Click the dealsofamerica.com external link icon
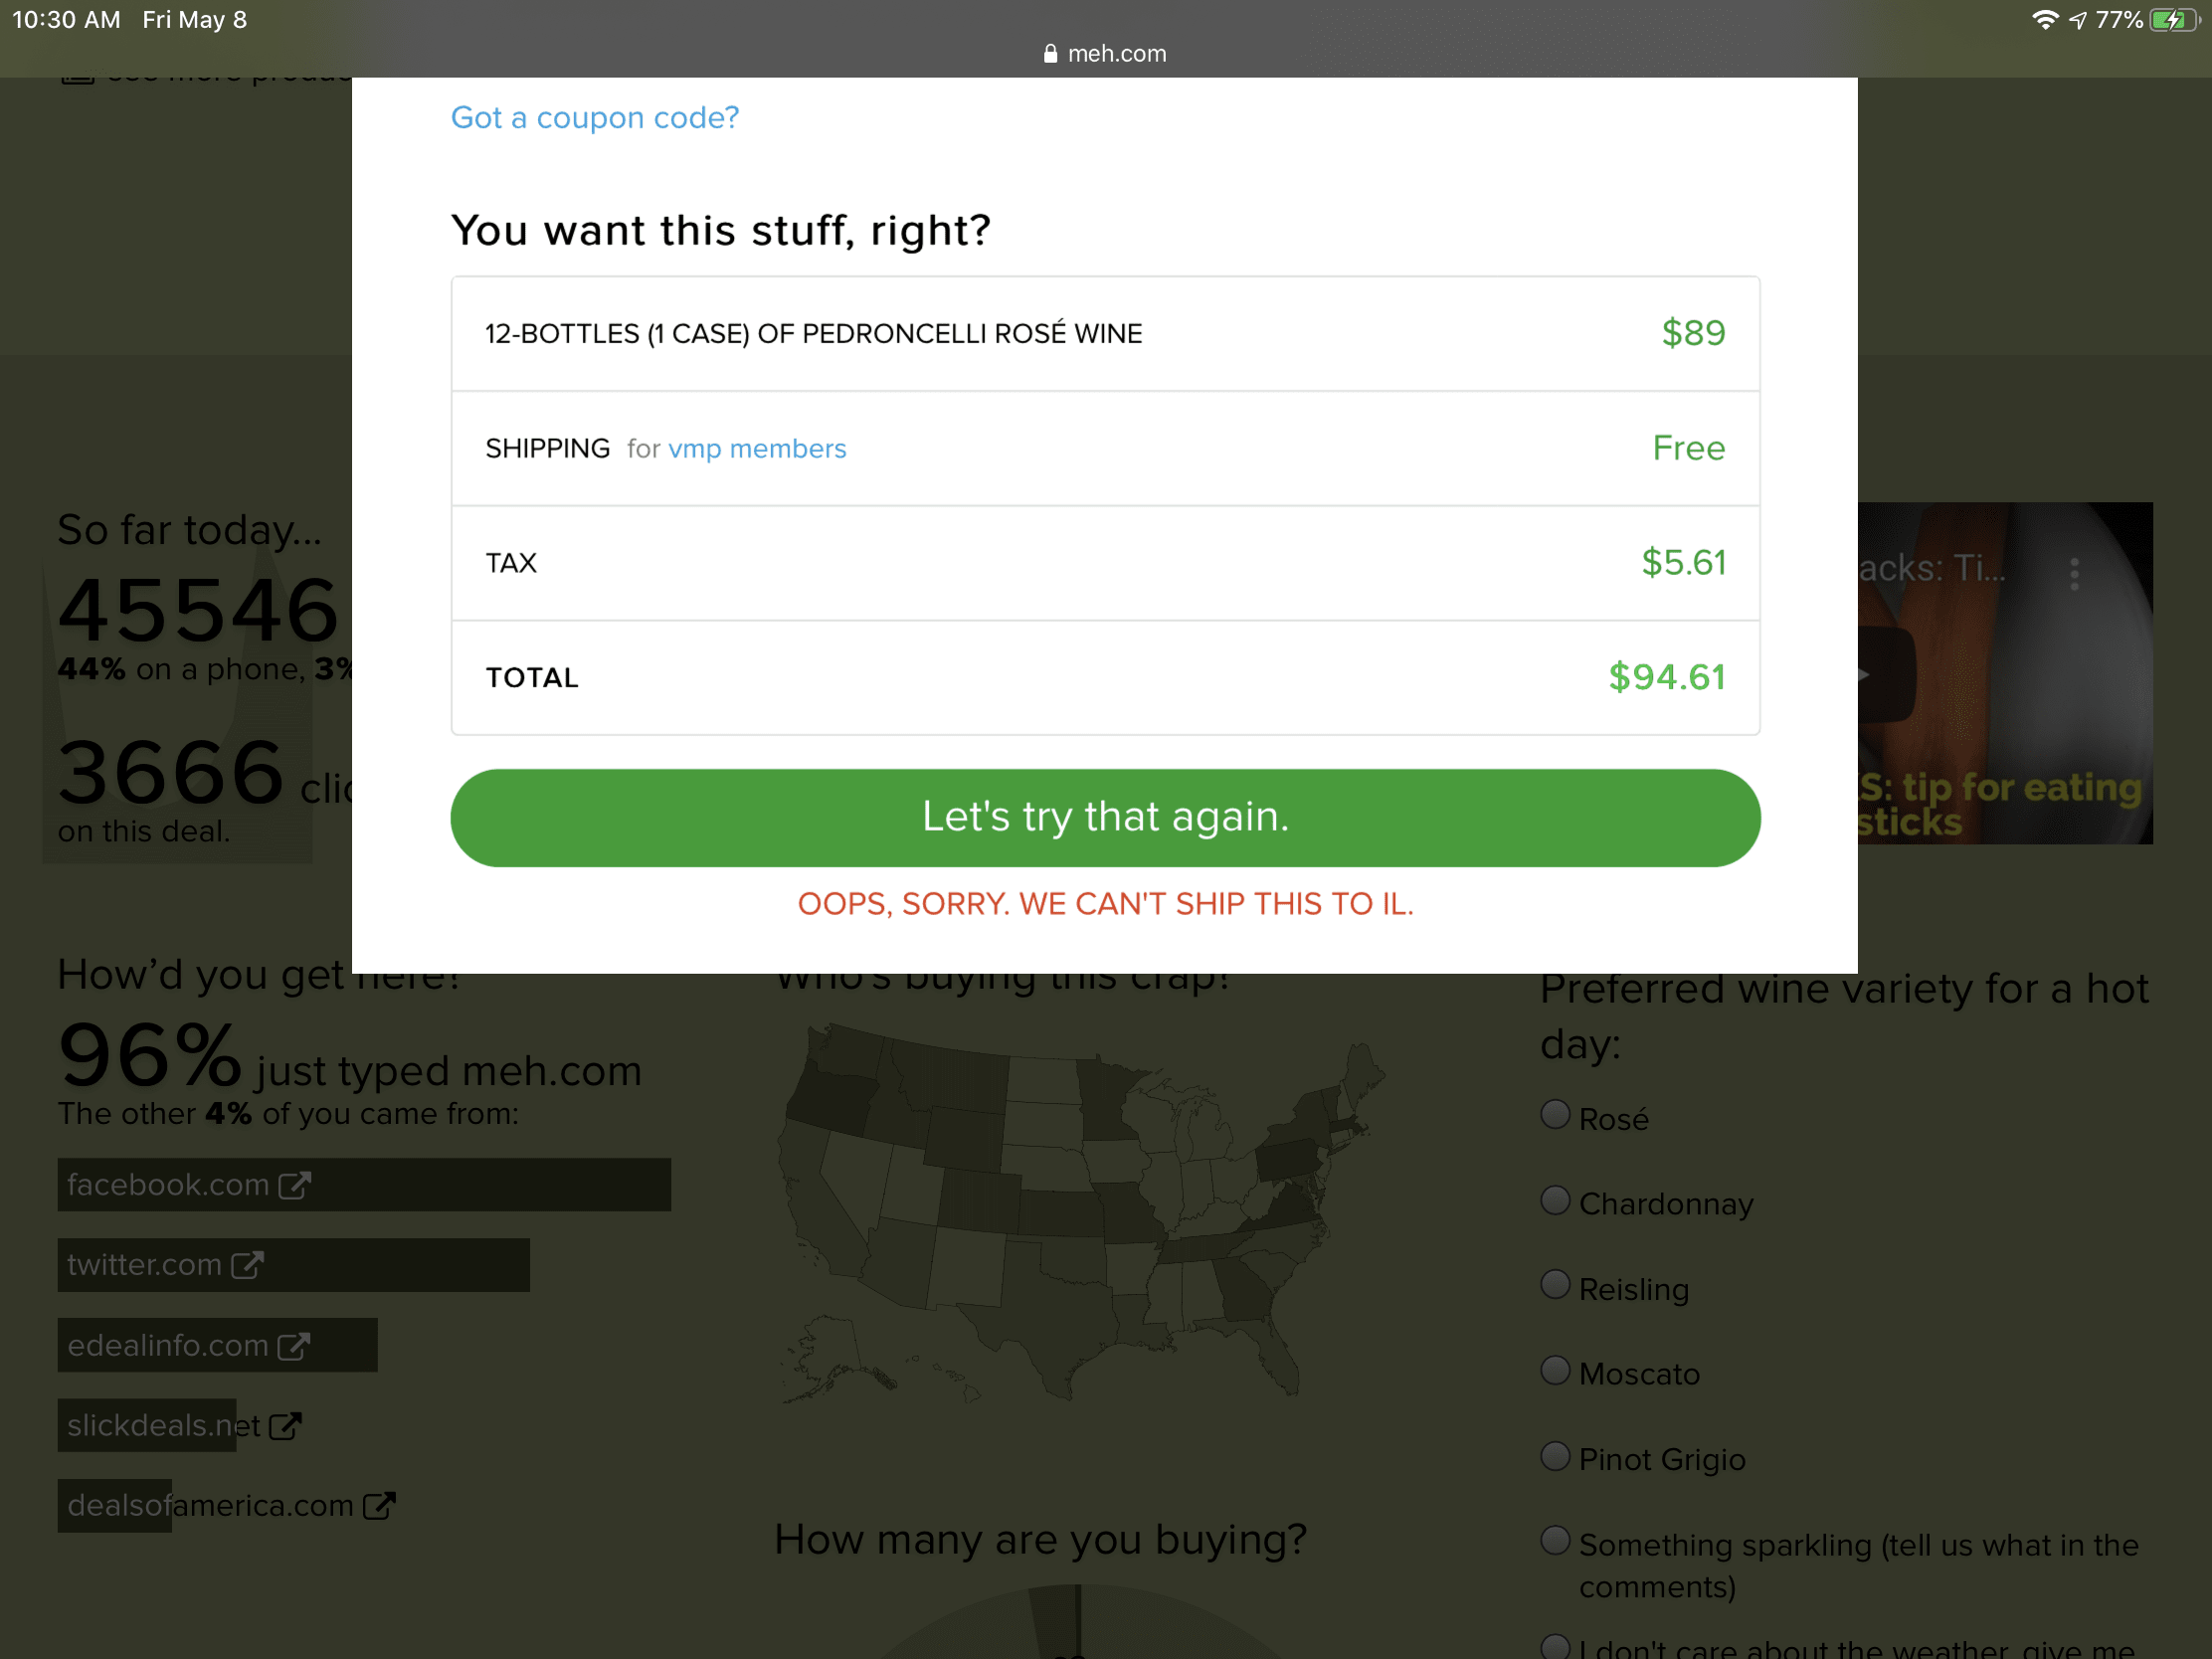Viewport: 2212px width, 1659px height. coord(379,1506)
